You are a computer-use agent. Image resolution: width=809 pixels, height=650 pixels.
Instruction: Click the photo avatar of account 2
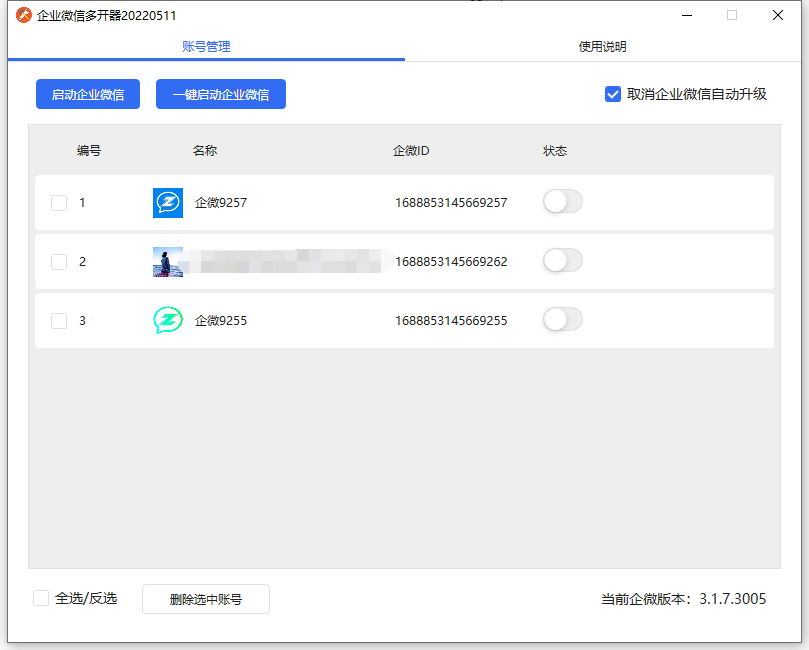168,262
